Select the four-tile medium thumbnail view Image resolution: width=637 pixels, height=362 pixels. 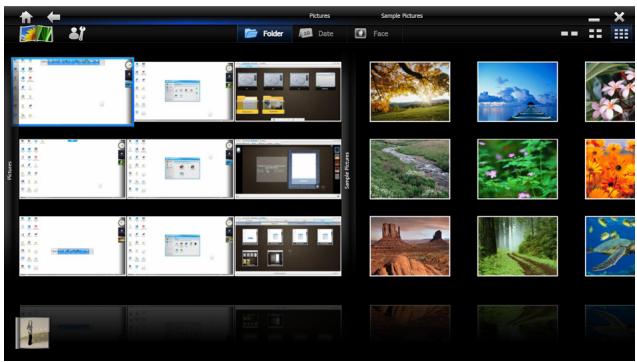tap(595, 33)
